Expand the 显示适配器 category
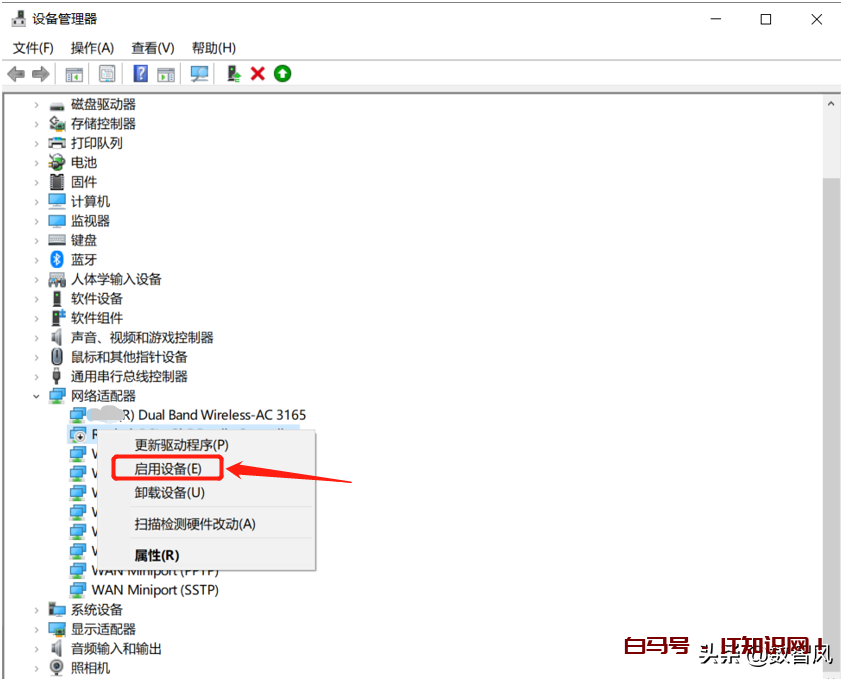 click(x=37, y=629)
